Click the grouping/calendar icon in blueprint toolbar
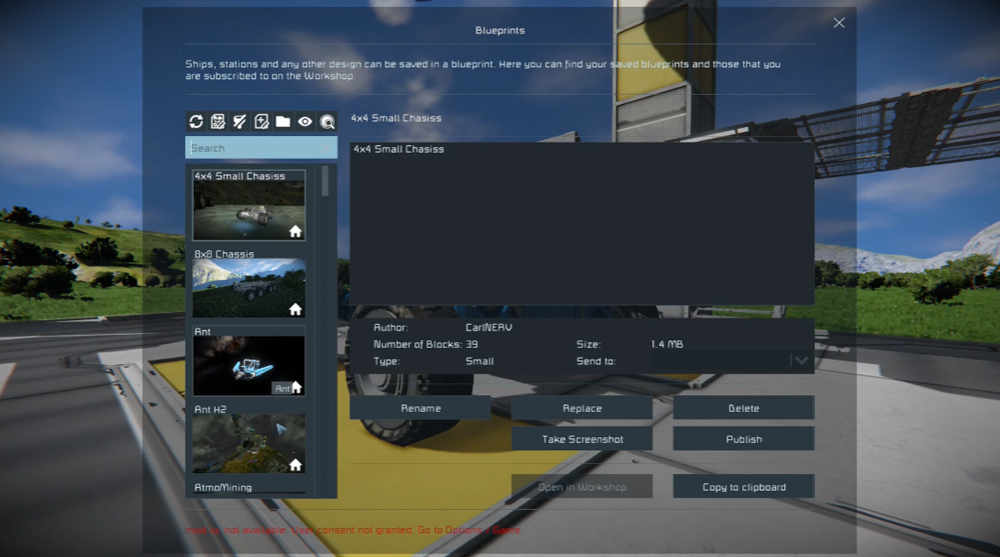The width and height of the screenshot is (1000, 557). pos(218,122)
